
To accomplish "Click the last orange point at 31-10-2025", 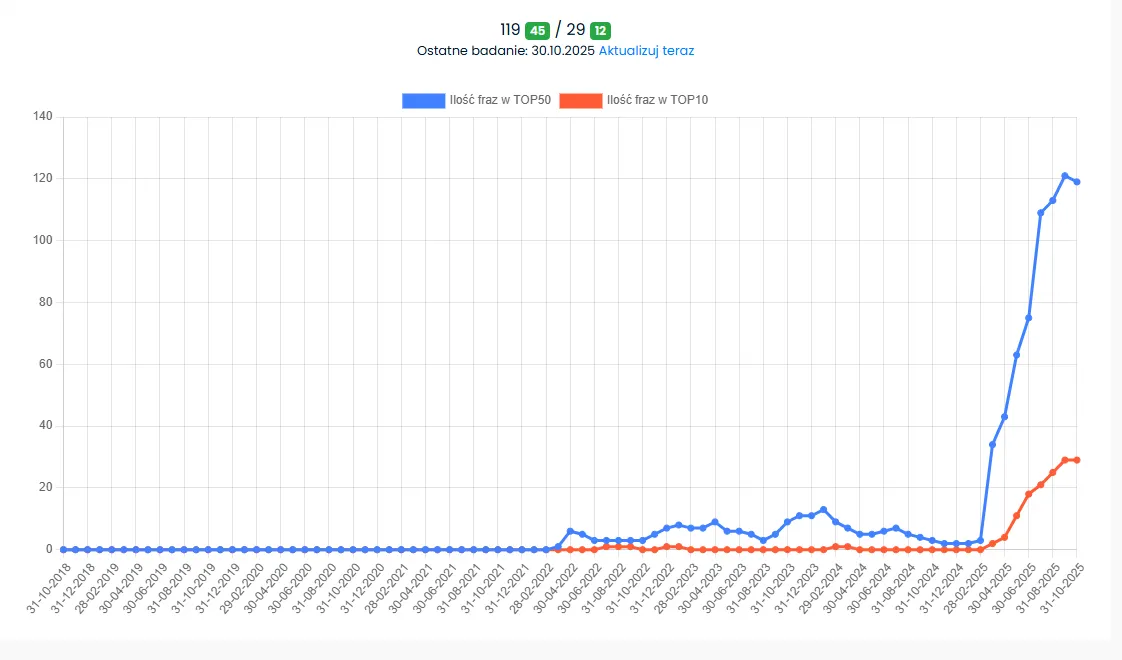I will 1077,460.
